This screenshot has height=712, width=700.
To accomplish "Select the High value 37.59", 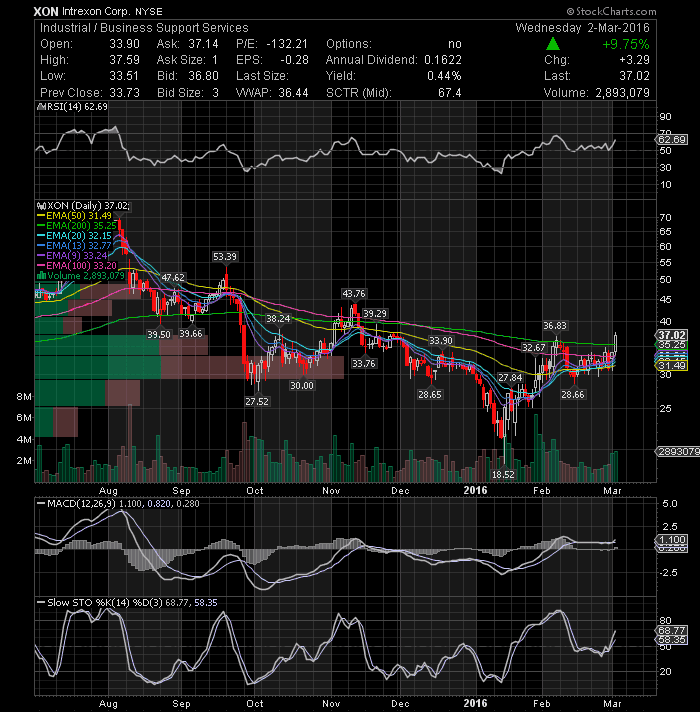I will (124, 60).
